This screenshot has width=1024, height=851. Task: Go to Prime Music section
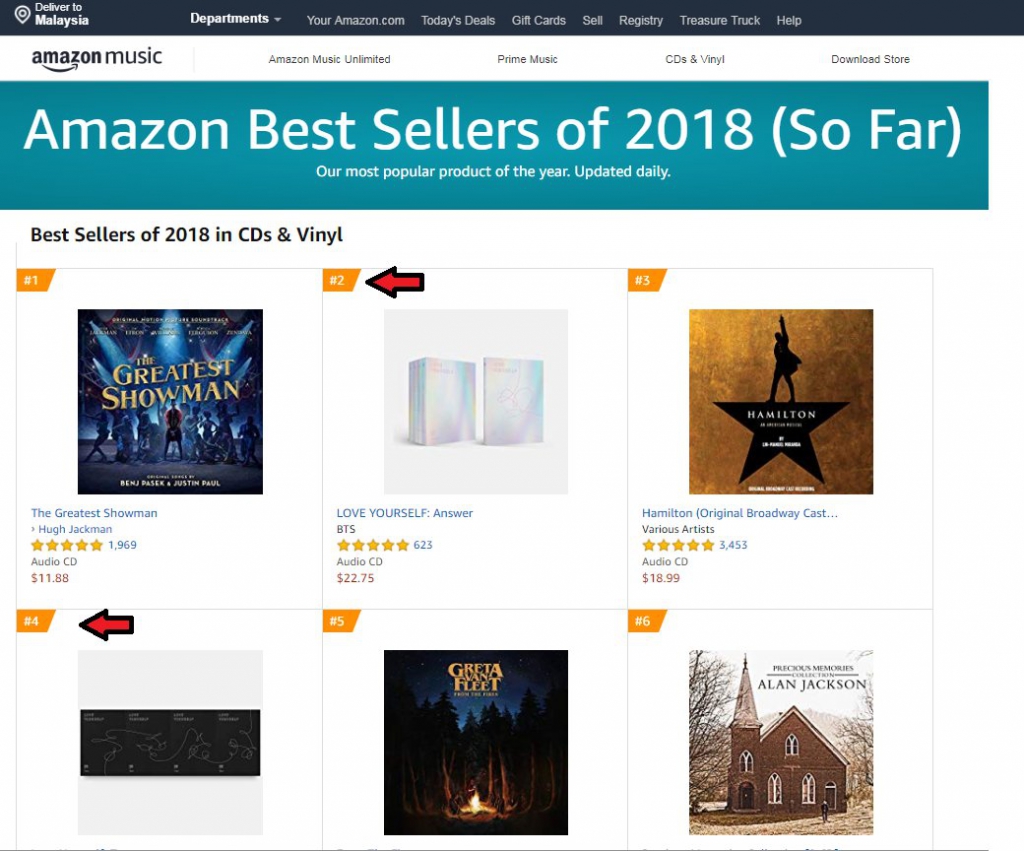527,59
